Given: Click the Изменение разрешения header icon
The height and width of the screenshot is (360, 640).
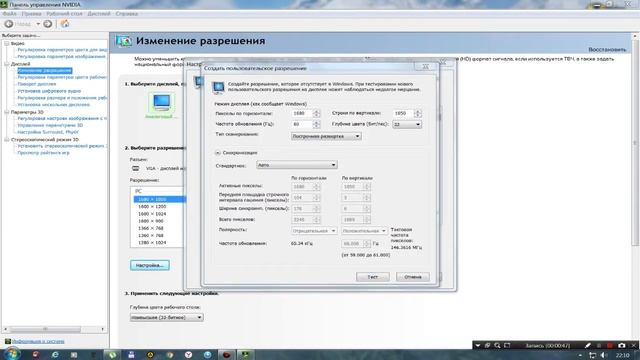Looking at the screenshot, I should pos(123,41).
